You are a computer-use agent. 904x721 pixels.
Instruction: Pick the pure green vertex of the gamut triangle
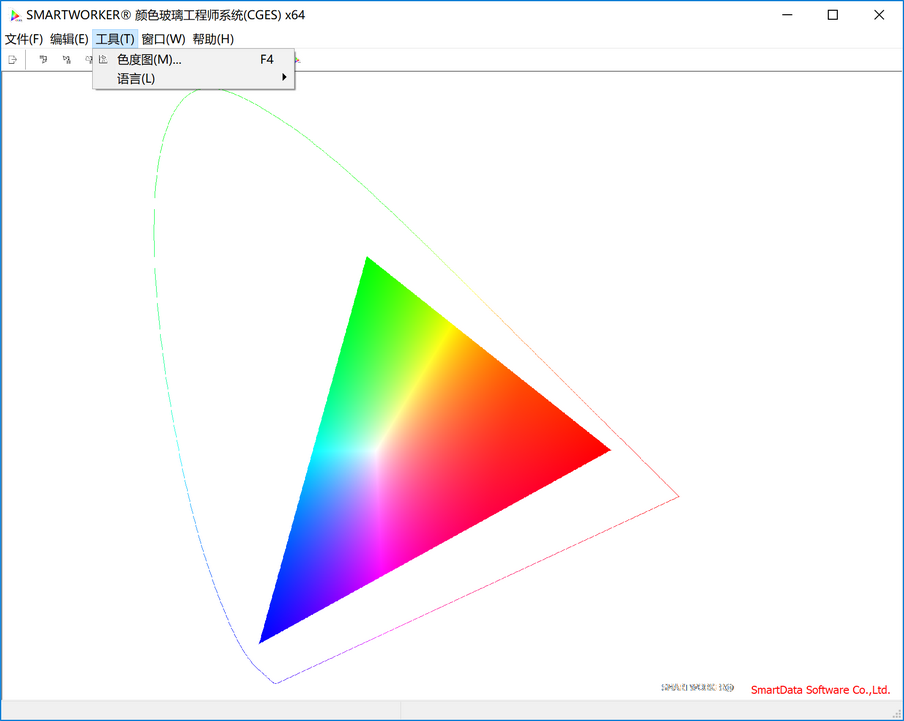coord(368,262)
